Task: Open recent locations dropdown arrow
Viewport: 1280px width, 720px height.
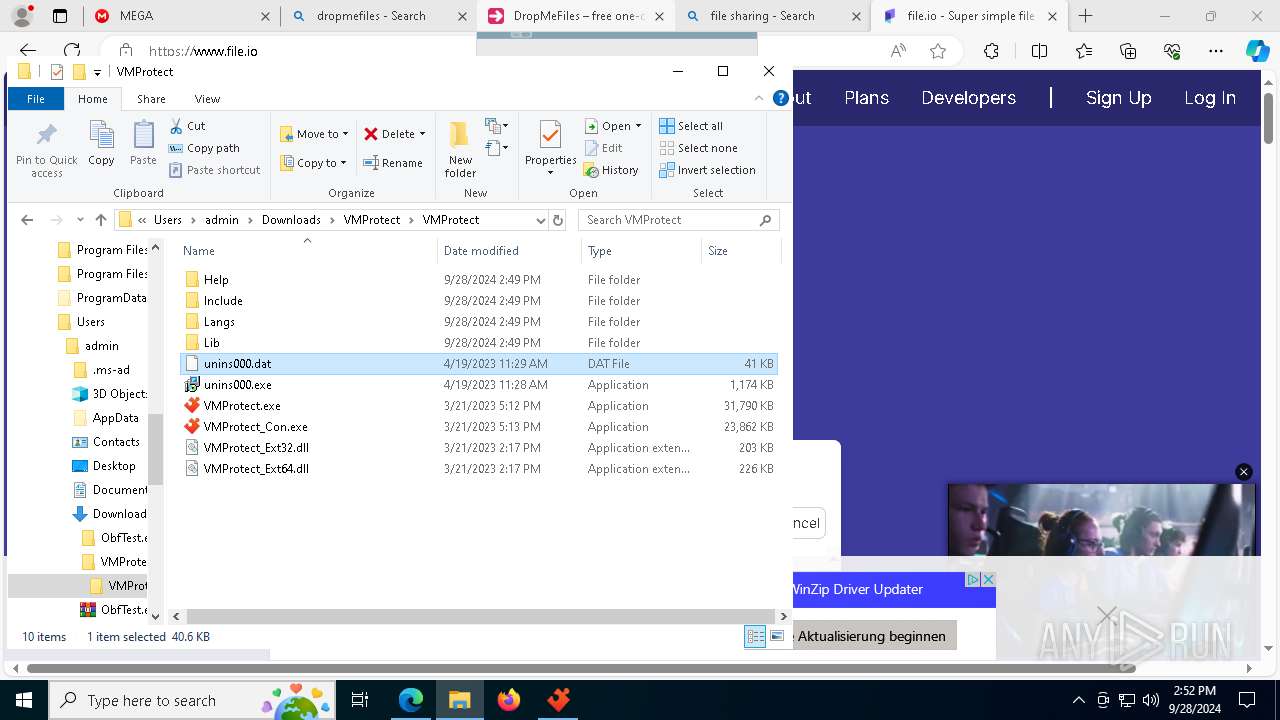Action: [80, 220]
